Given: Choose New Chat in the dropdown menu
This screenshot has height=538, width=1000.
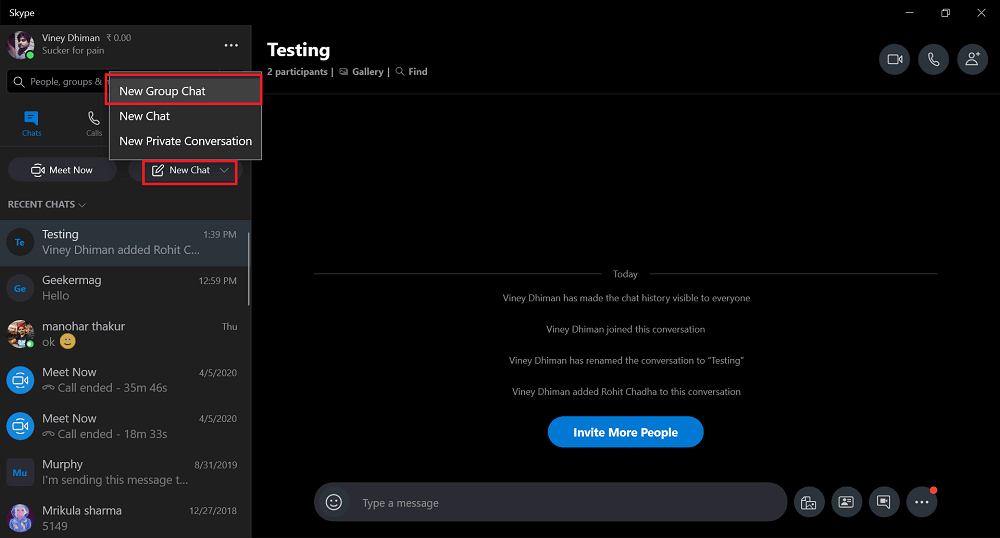Looking at the screenshot, I should 185,116.
